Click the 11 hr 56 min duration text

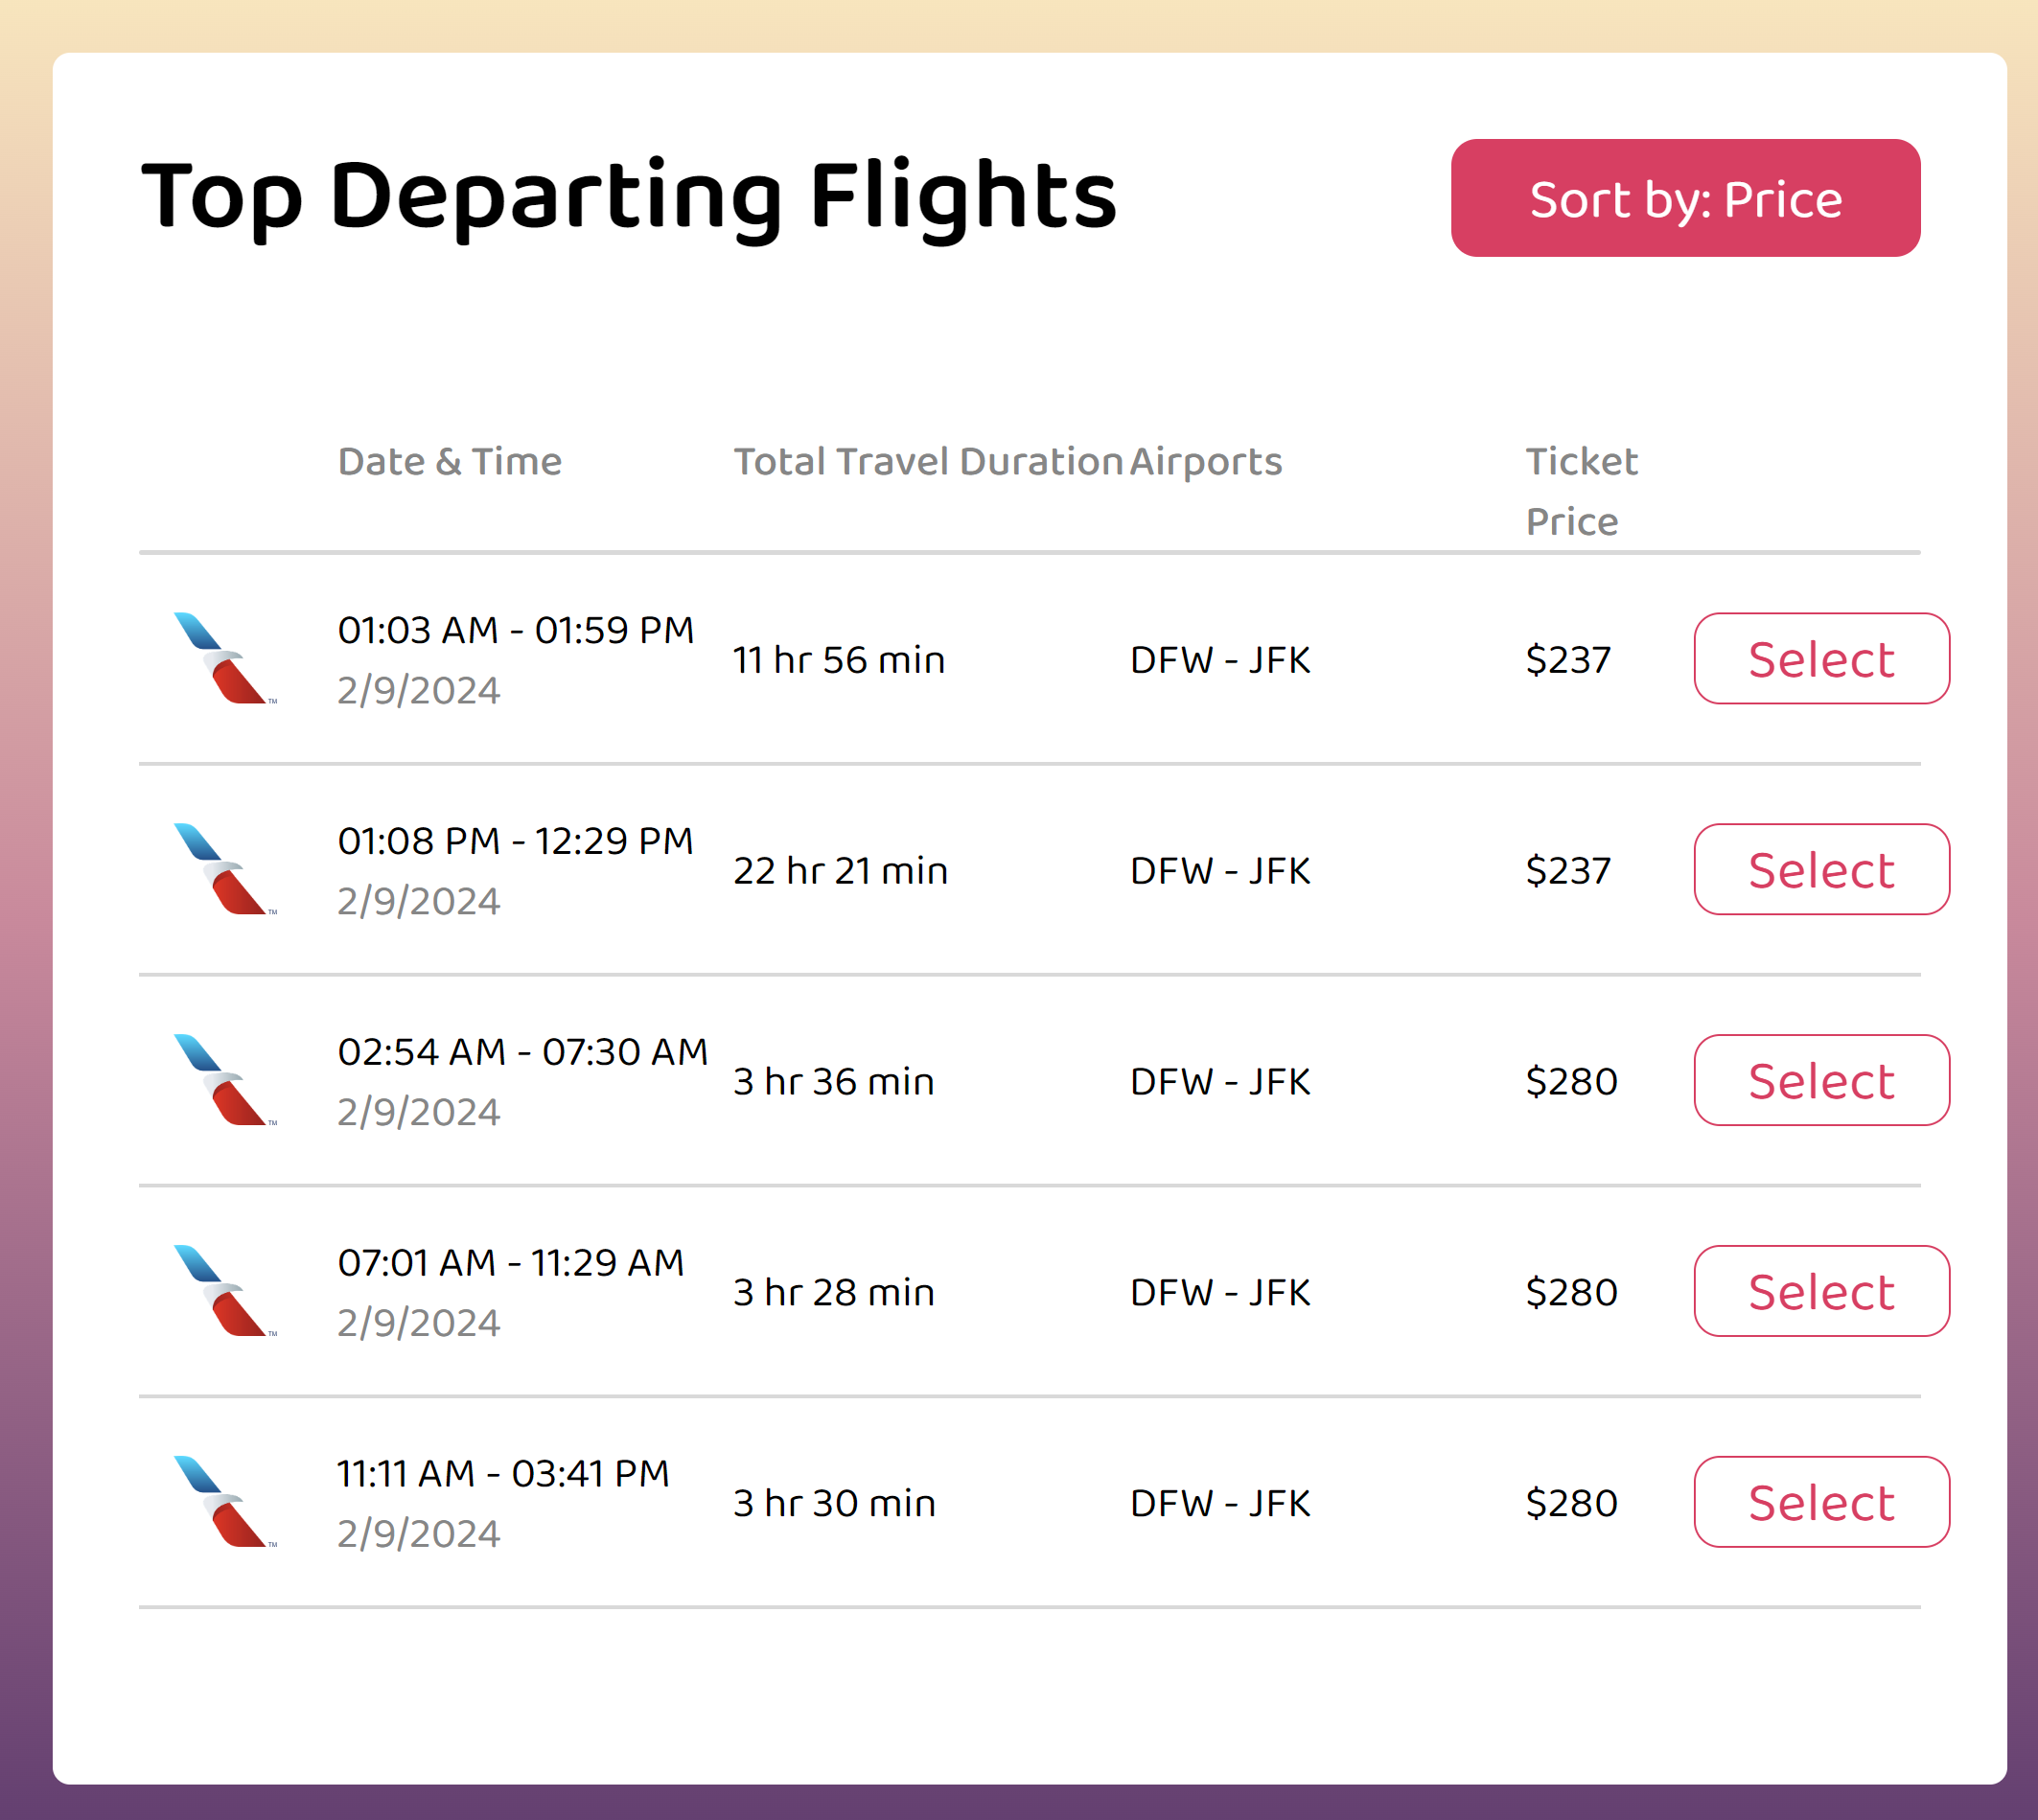click(838, 660)
